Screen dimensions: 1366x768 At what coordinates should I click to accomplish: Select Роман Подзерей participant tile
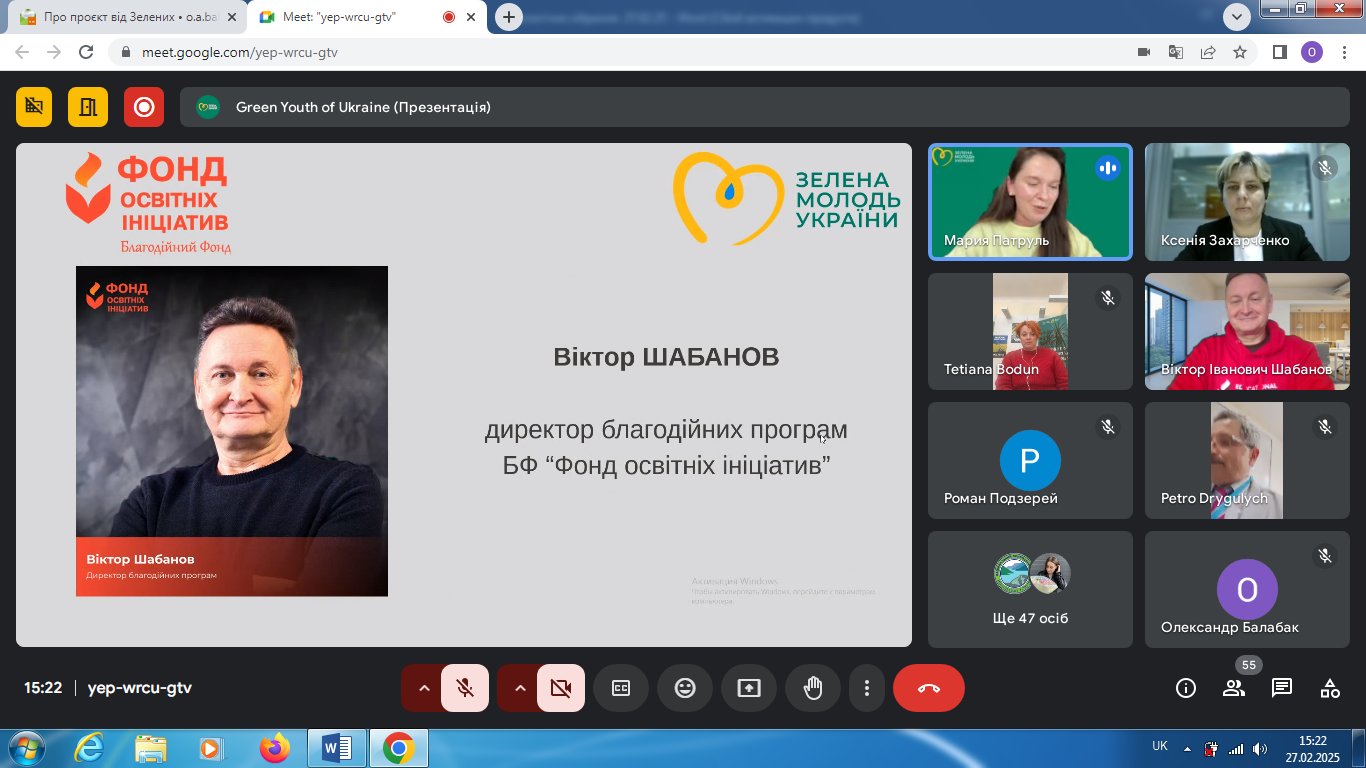(x=1030, y=460)
